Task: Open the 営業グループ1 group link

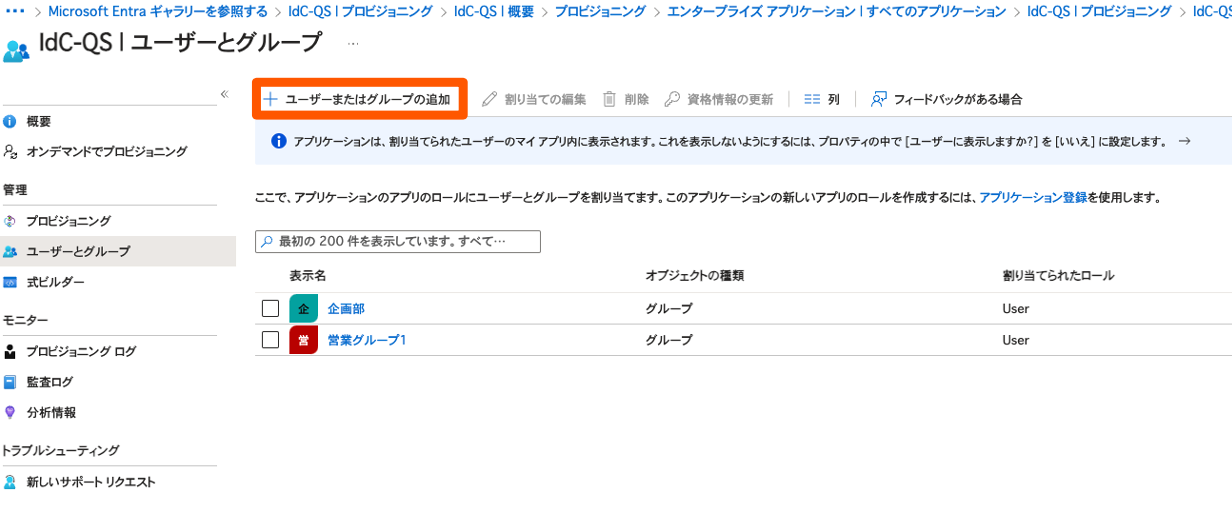Action: coord(367,340)
